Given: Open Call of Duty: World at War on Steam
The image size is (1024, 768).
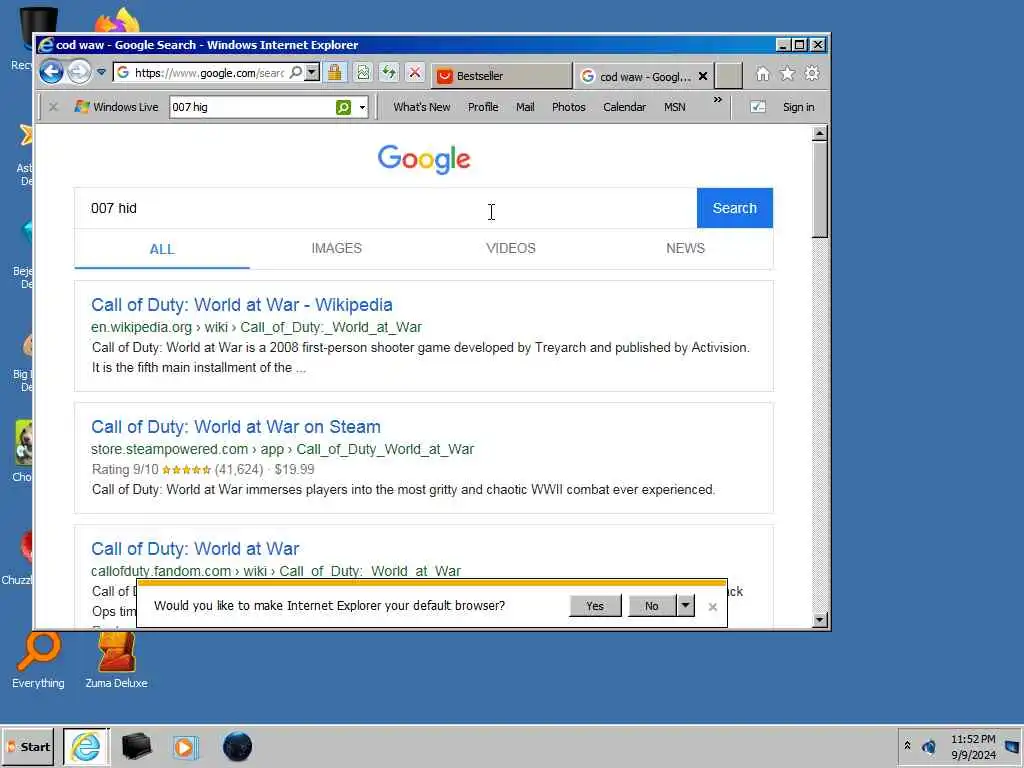Looking at the screenshot, I should pyautogui.click(x=236, y=427).
